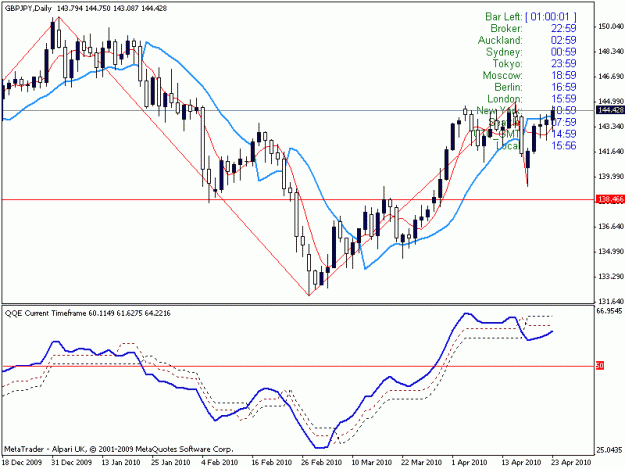The image size is (625, 469).
Task: Click the Tokyo label in clock list
Action: (507, 63)
